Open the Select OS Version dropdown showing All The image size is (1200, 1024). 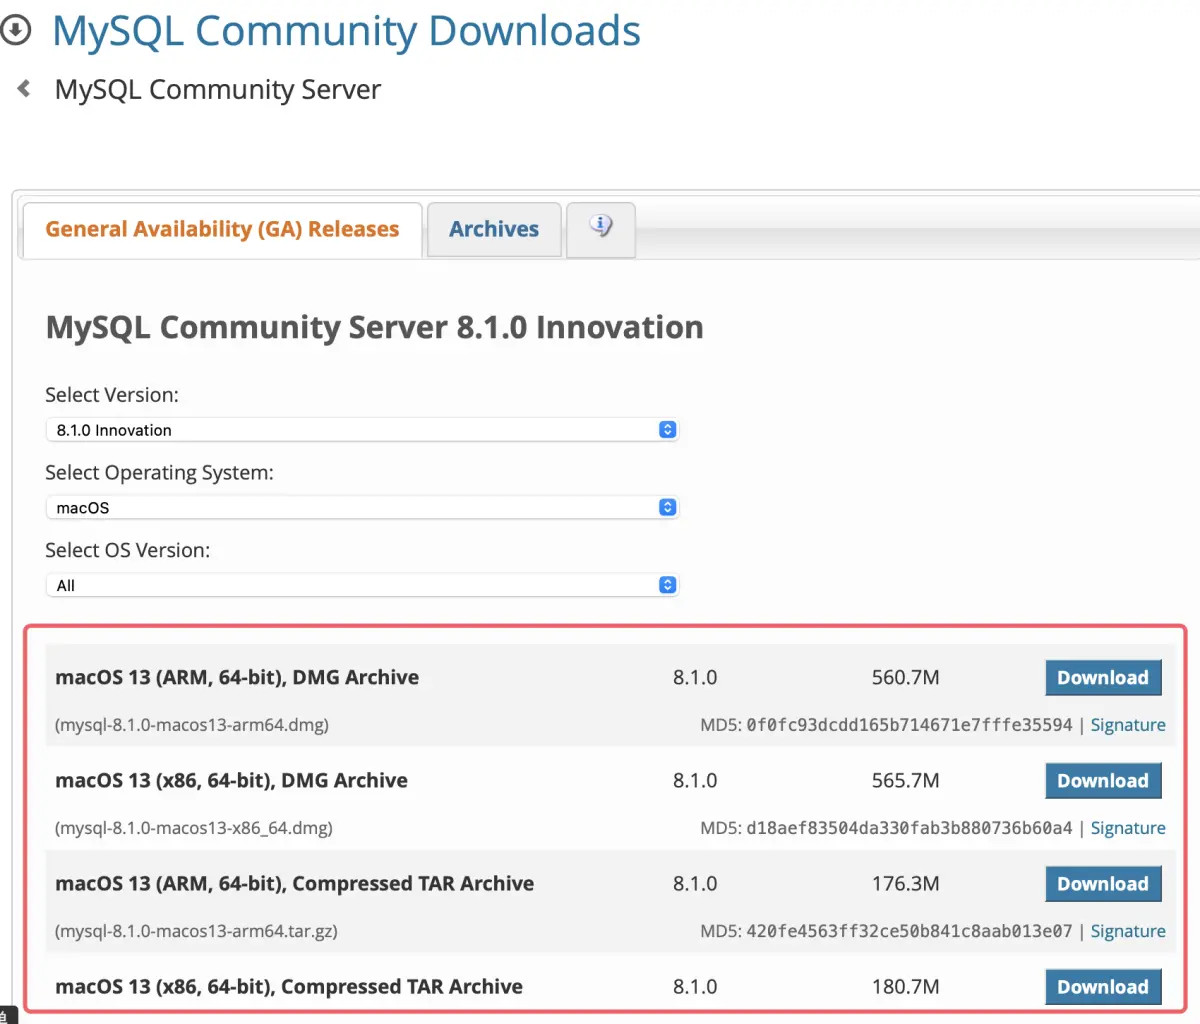click(x=362, y=586)
